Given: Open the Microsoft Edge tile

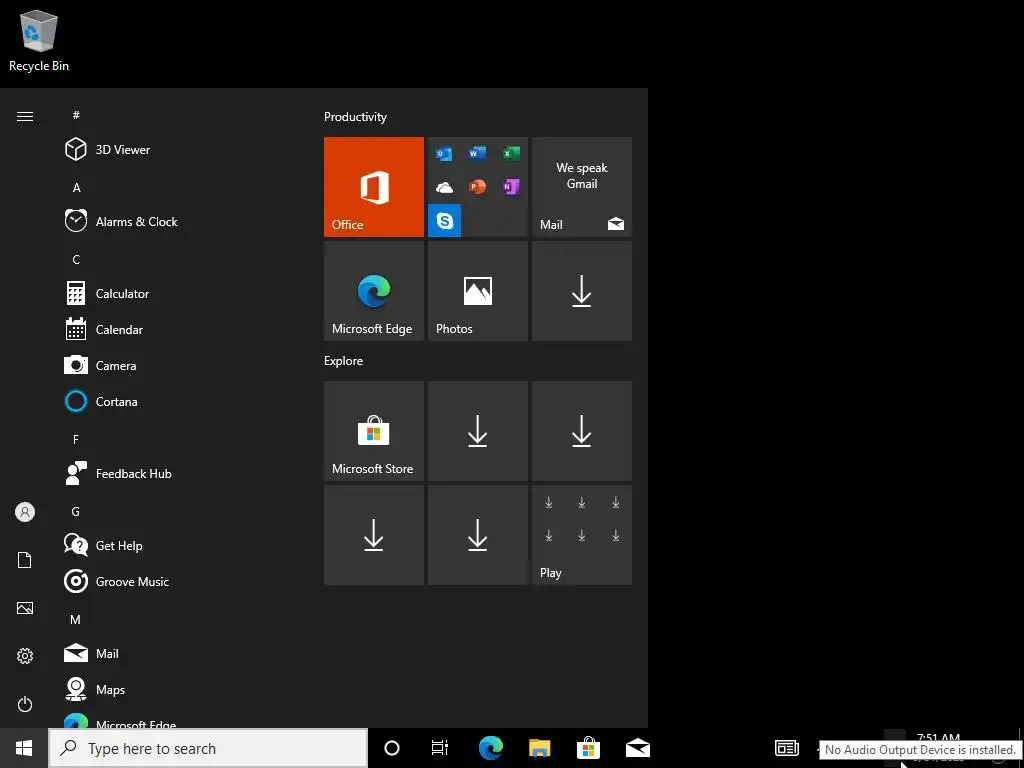Looking at the screenshot, I should (x=374, y=291).
